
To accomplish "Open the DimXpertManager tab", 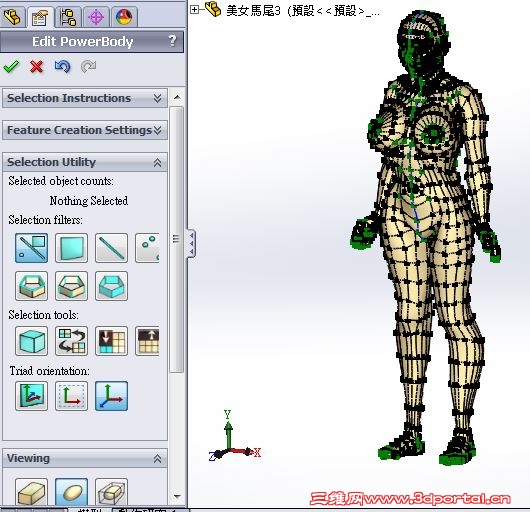I will point(96,17).
